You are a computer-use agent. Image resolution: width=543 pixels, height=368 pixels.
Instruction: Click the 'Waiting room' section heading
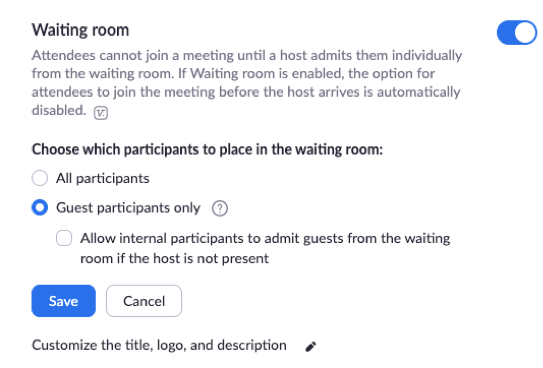[x=80, y=30]
